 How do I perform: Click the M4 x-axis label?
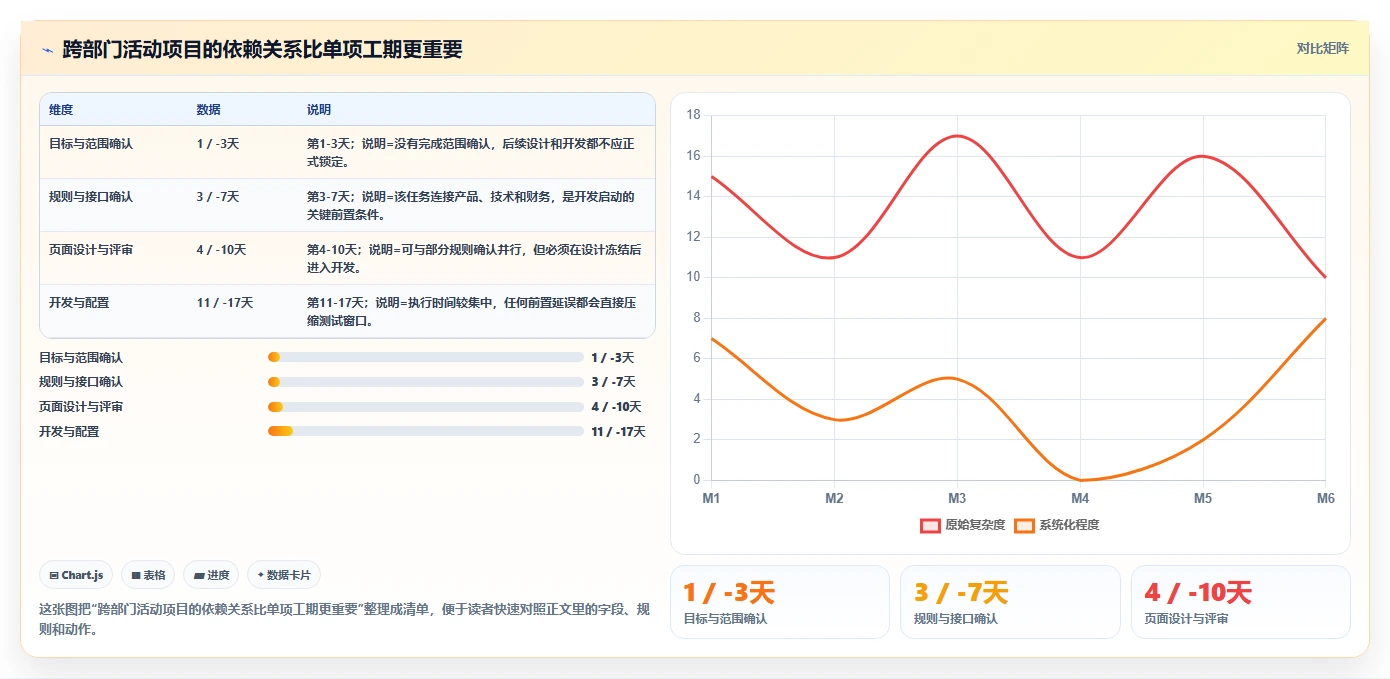1080,498
